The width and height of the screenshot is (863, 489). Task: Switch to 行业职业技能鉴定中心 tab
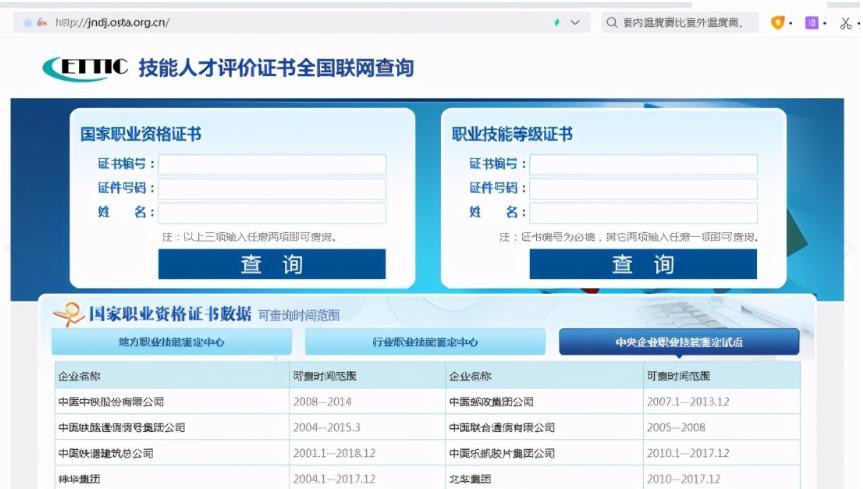click(425, 342)
